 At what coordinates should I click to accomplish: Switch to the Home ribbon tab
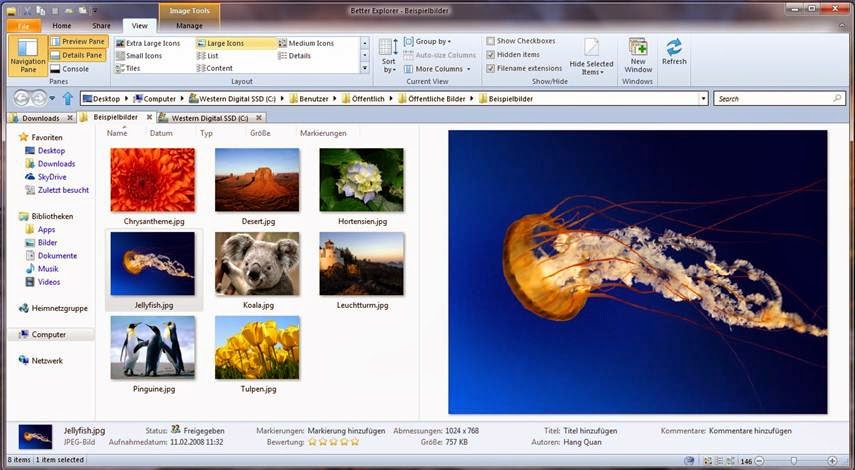(x=62, y=26)
